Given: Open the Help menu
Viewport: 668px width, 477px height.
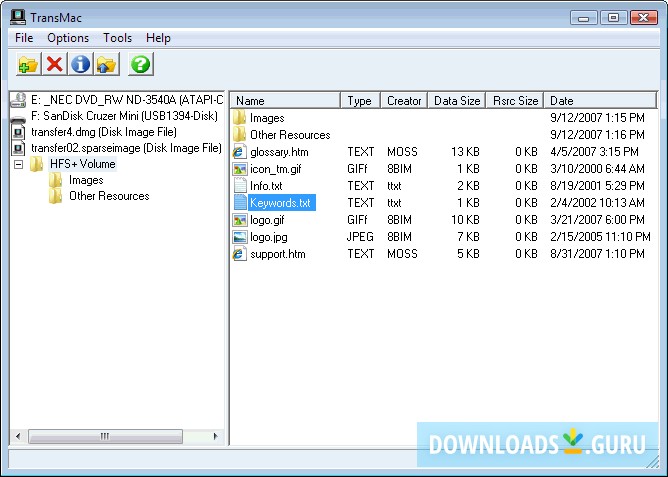Looking at the screenshot, I should point(158,38).
